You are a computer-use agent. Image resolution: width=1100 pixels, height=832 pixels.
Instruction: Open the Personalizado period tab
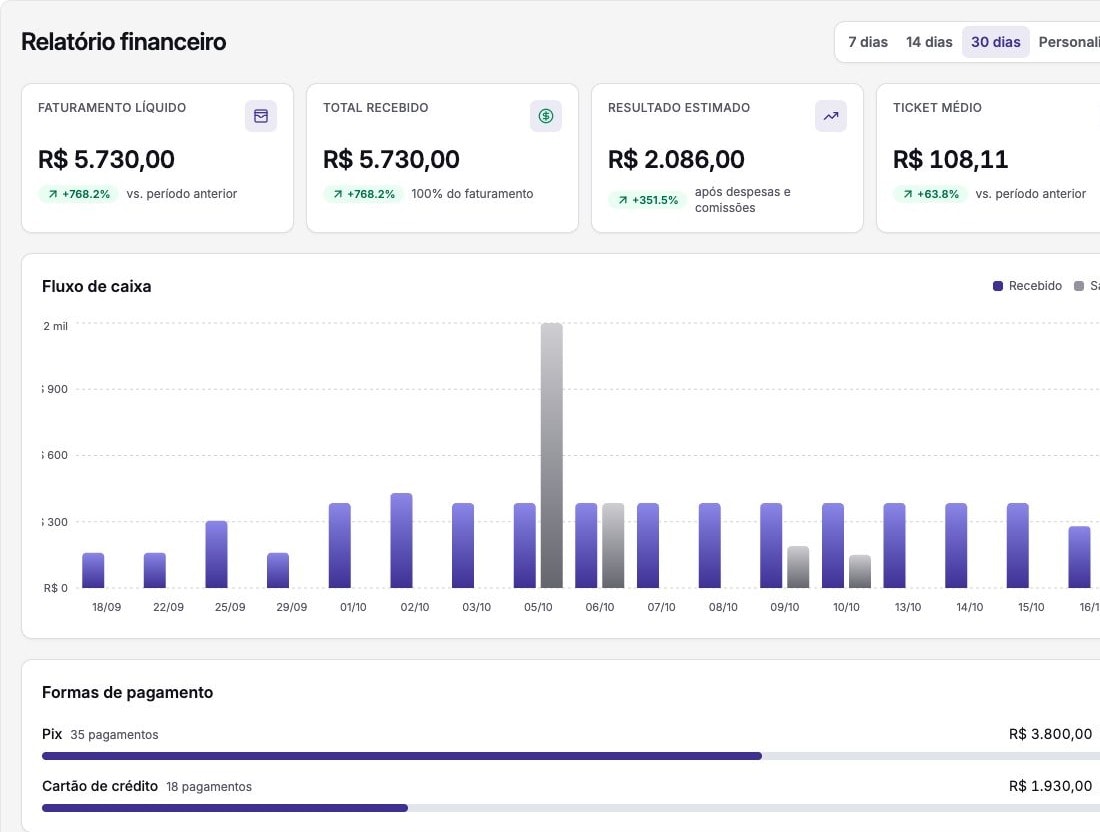1068,42
